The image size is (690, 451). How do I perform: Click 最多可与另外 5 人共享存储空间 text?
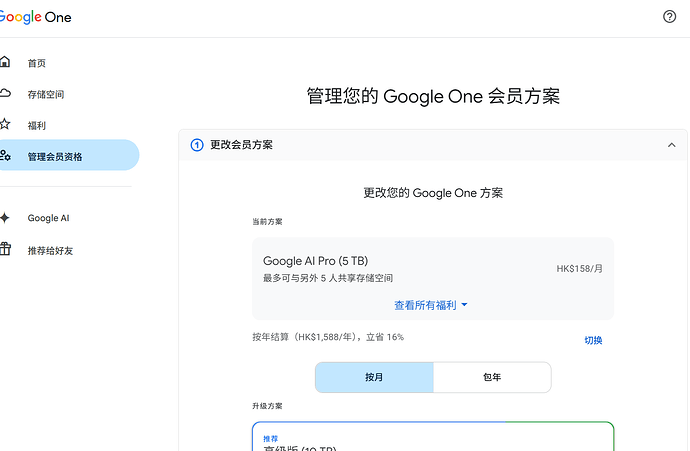click(x=328, y=278)
